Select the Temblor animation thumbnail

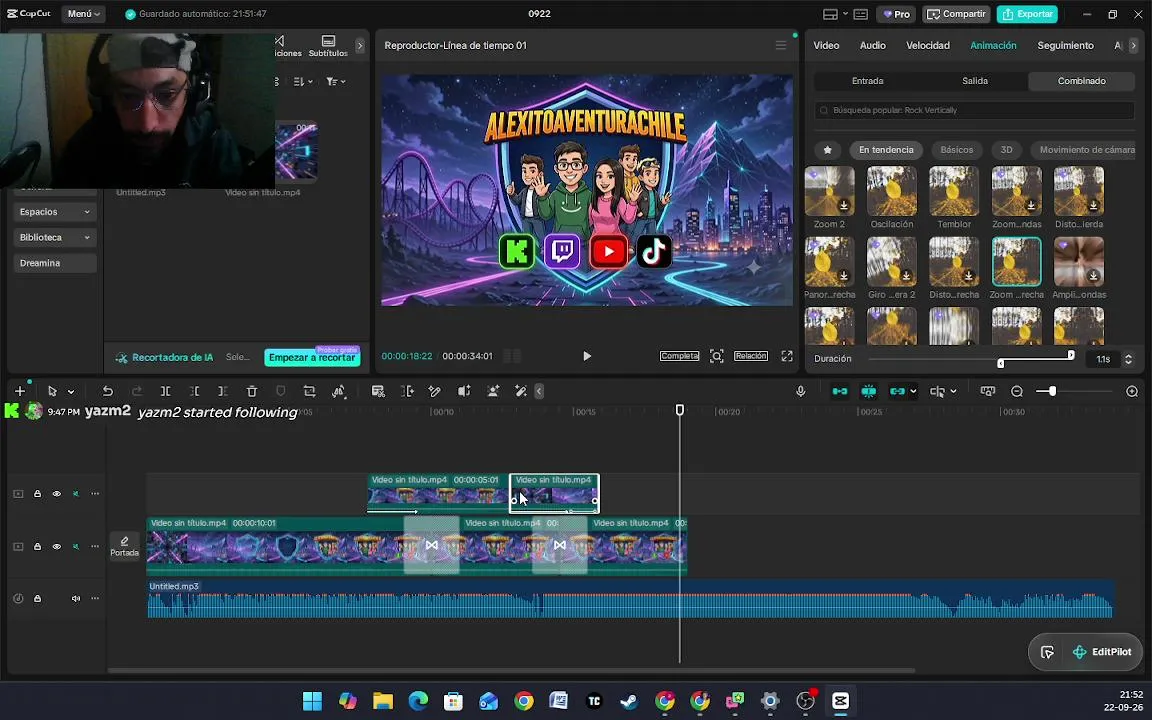[x=954, y=191]
